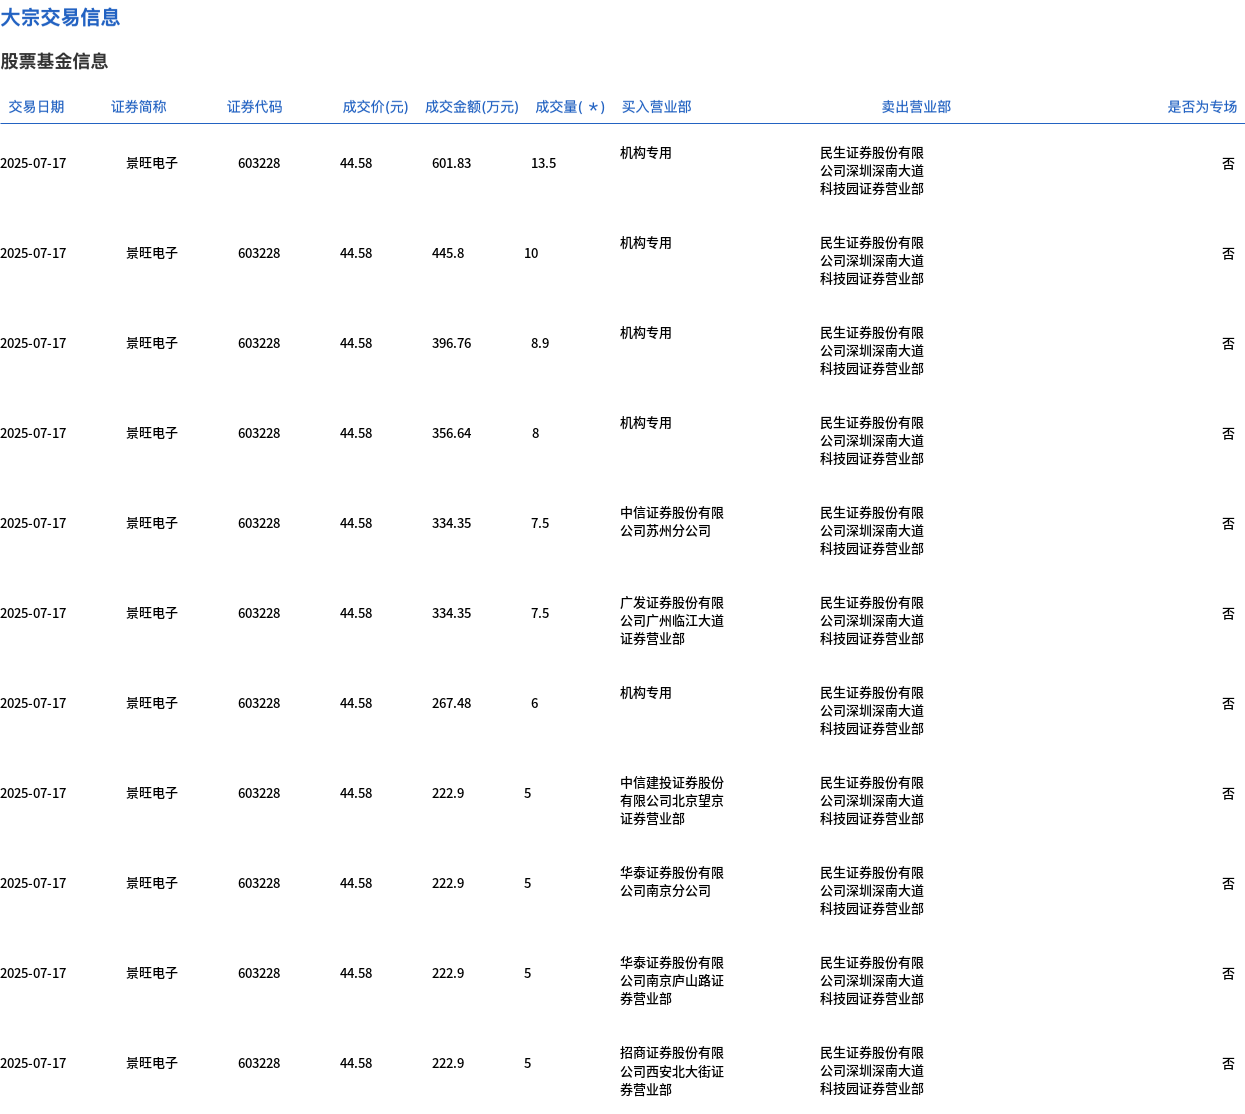Click price 44.58 in the 356.64 row
Image resolution: width=1245 pixels, height=1114 pixels.
pos(356,433)
